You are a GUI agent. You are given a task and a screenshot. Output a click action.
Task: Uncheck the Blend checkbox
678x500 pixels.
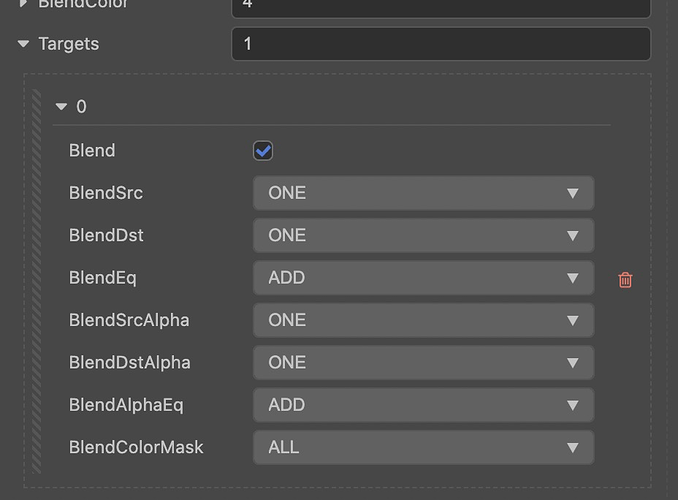pyautogui.click(x=263, y=151)
